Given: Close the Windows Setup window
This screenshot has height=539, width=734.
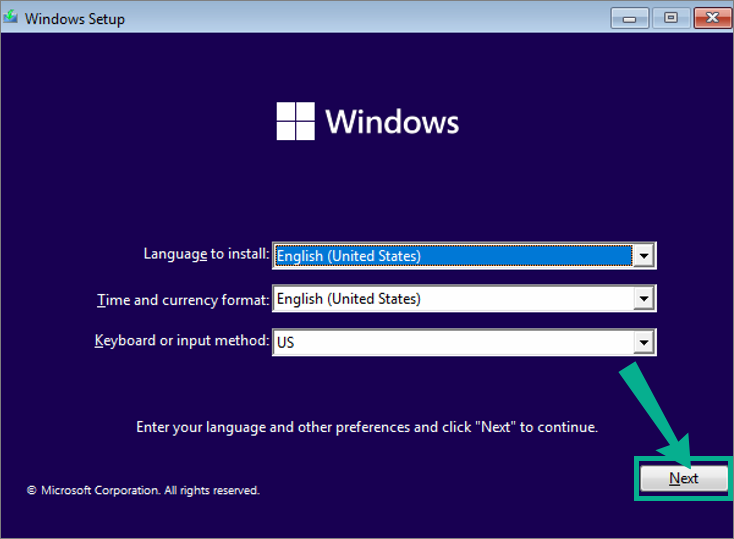Looking at the screenshot, I should tap(712, 18).
